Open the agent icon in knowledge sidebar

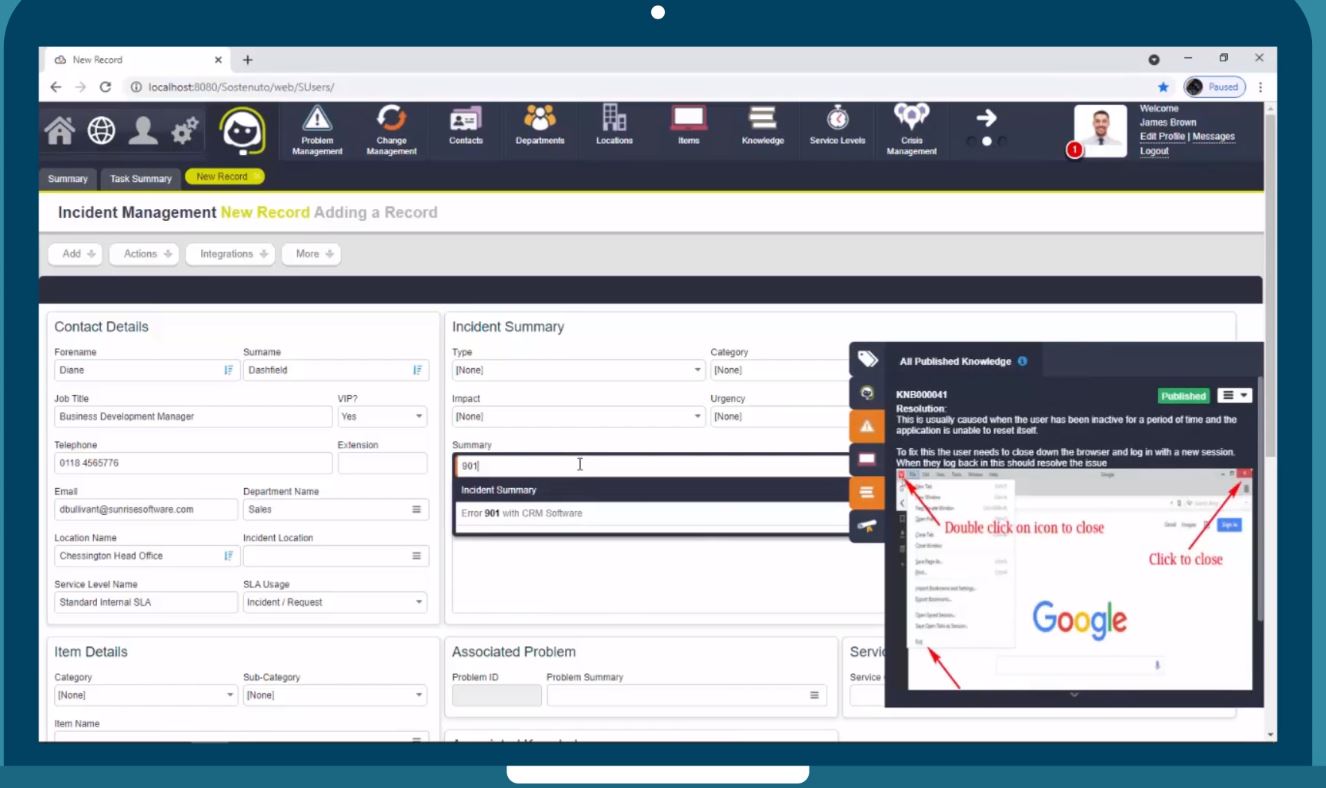(x=867, y=393)
